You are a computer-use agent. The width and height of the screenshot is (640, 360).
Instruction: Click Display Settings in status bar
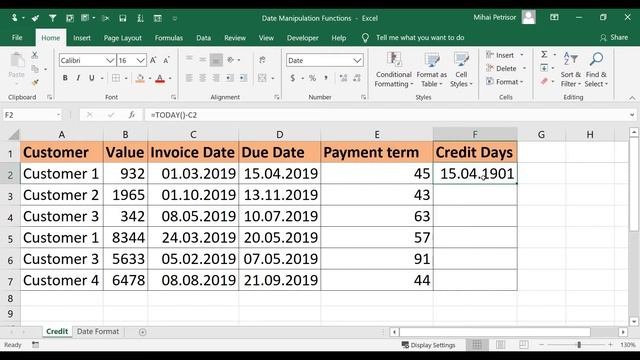tap(428, 345)
